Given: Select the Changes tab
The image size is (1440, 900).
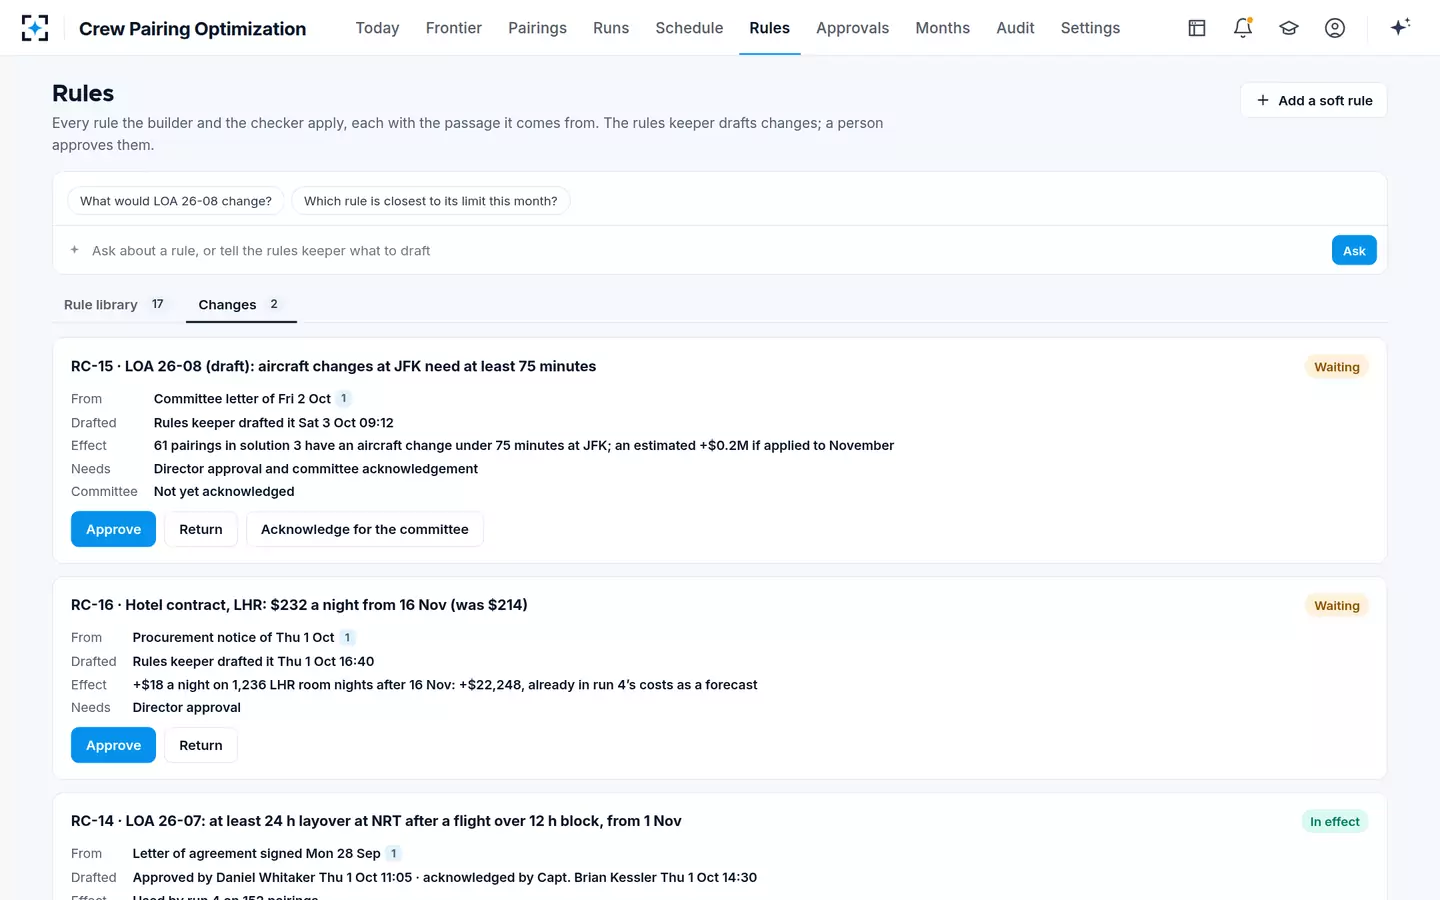Looking at the screenshot, I should click(241, 305).
